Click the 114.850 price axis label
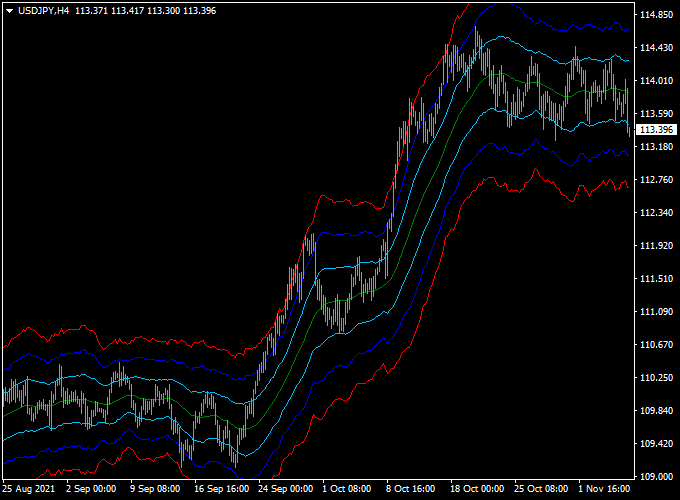The image size is (680, 500). click(656, 15)
